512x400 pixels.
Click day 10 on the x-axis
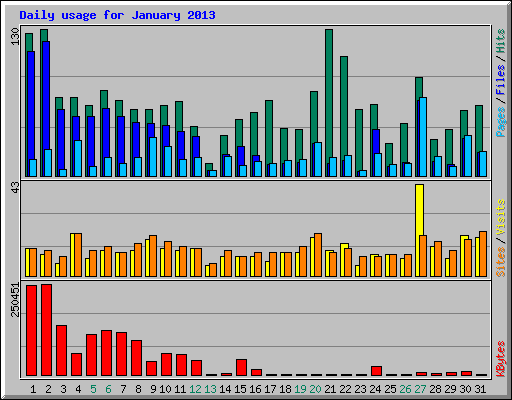click(165, 389)
